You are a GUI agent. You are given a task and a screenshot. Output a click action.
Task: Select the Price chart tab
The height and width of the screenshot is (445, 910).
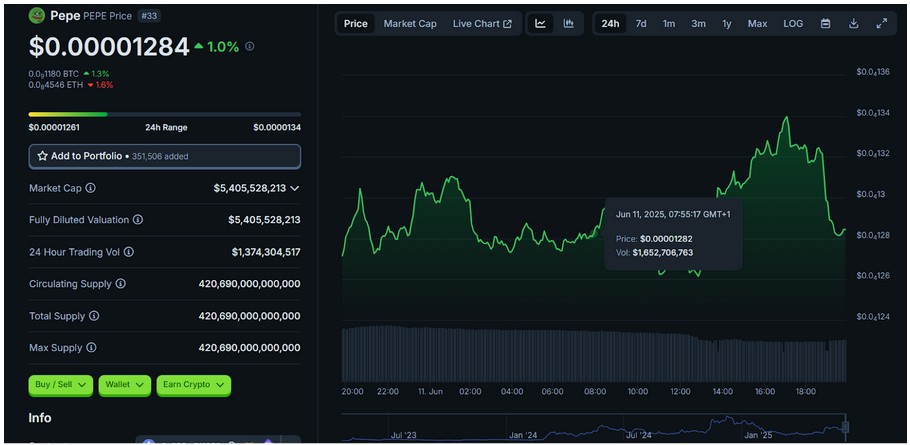pyautogui.click(x=356, y=24)
